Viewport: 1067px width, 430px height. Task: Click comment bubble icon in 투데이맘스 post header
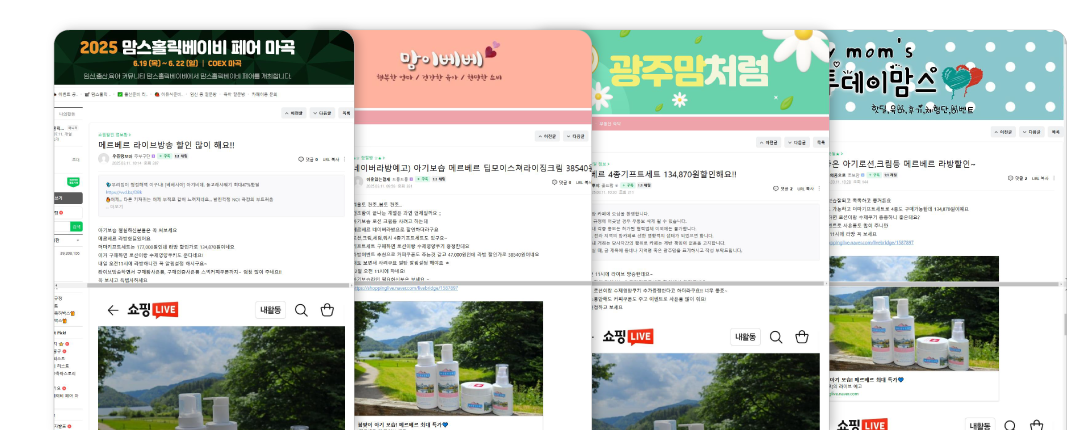1011,178
